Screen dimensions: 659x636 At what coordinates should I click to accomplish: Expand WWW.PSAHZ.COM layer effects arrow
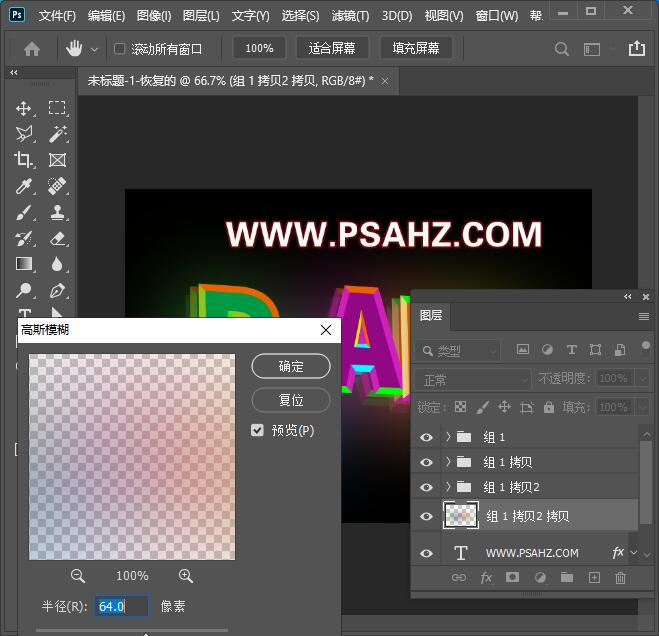[x=634, y=552]
